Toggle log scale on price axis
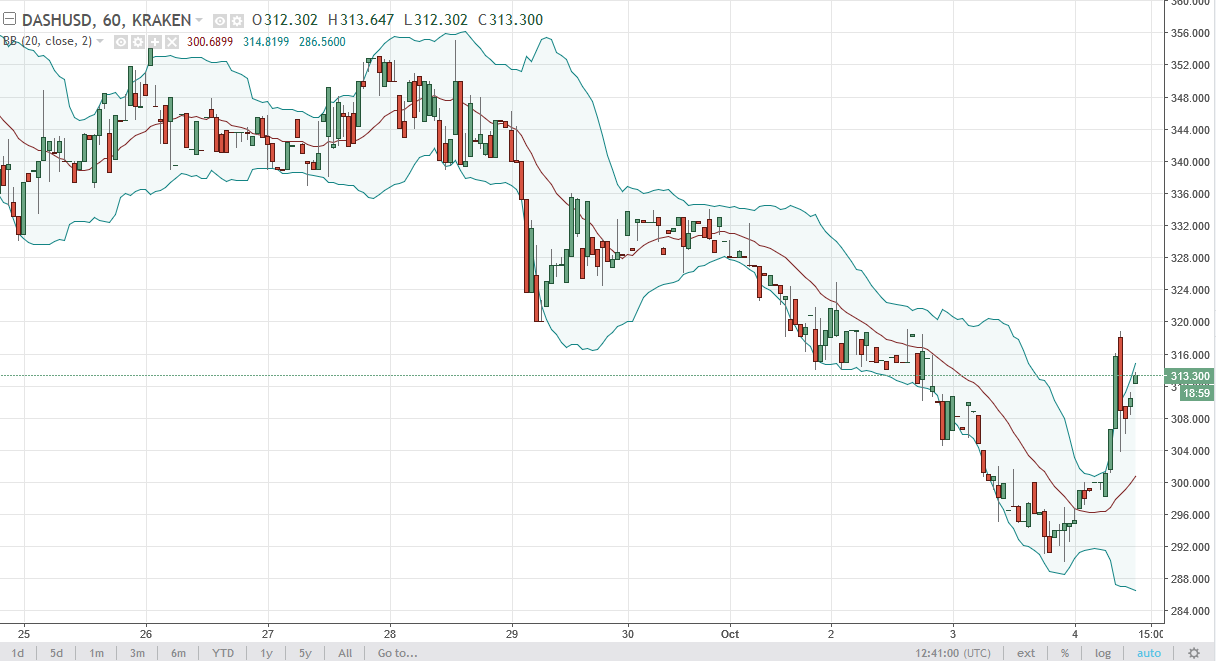 (x=1103, y=653)
